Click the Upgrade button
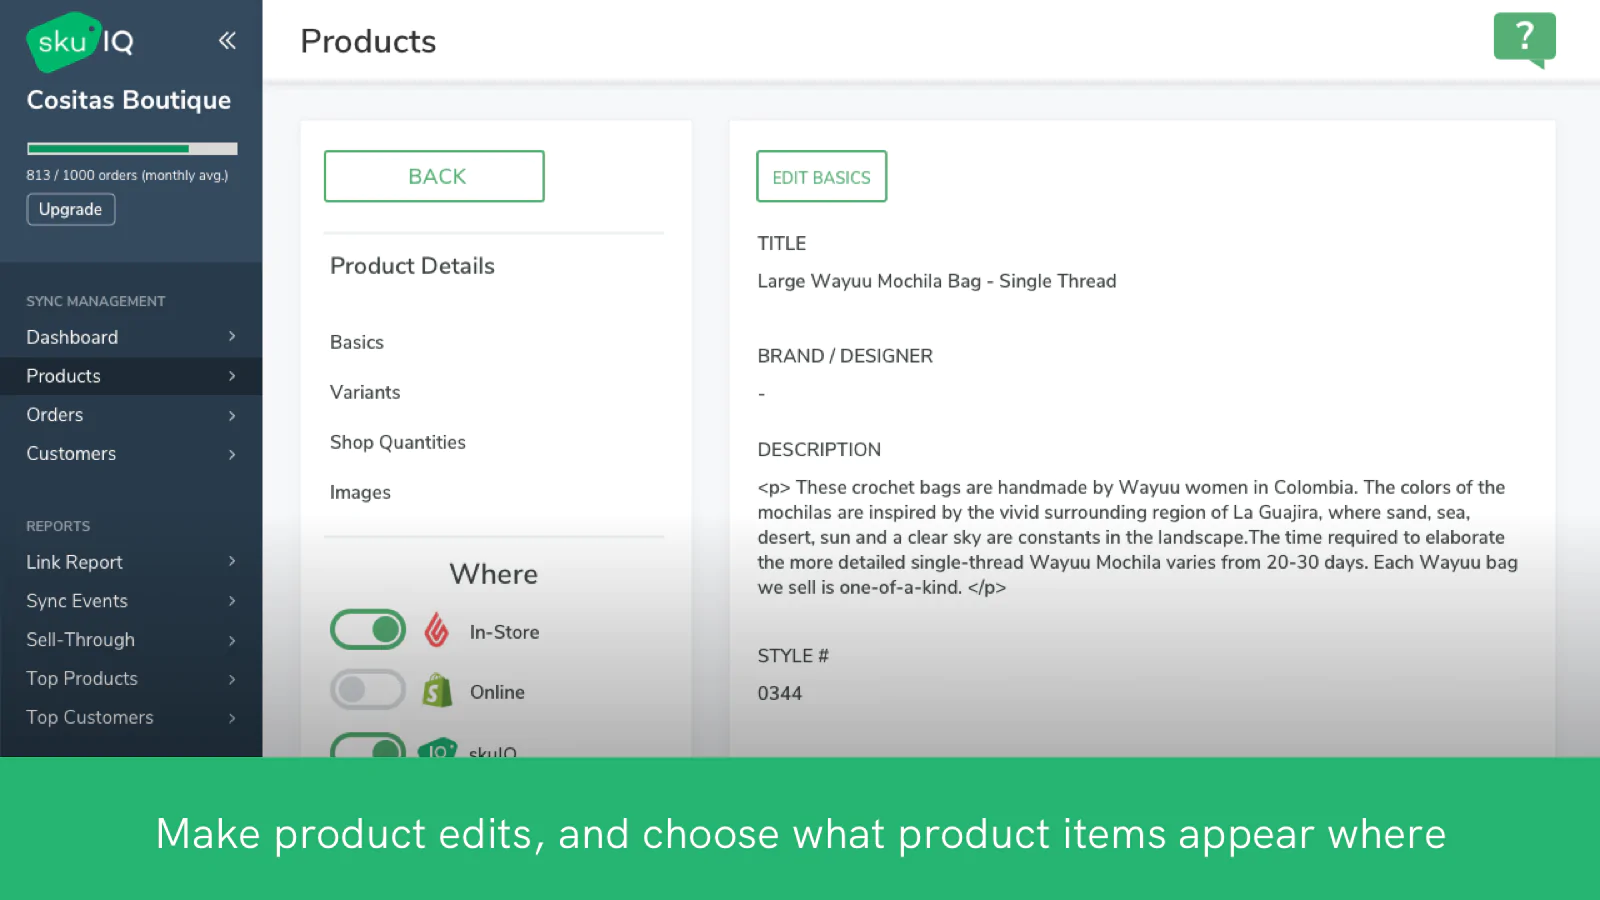This screenshot has height=900, width=1600. 70,210
